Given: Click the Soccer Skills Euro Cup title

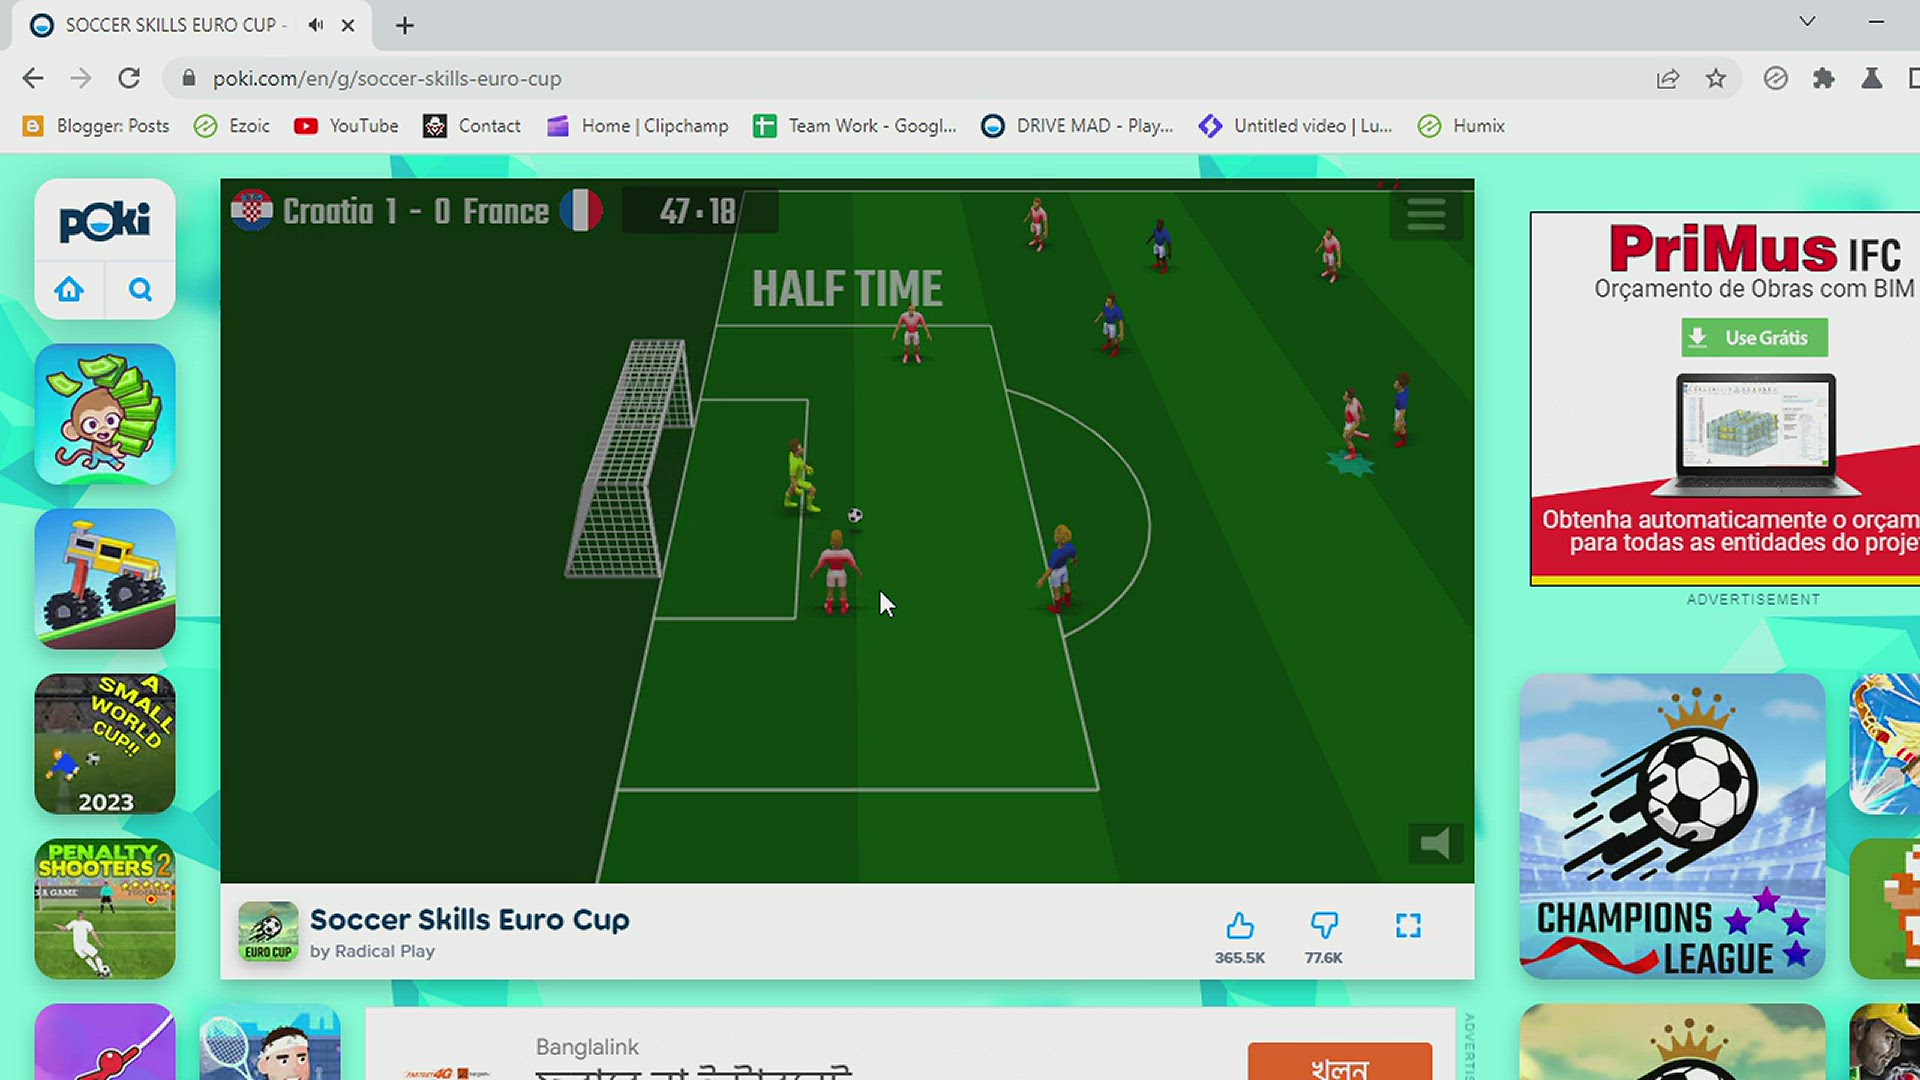Looking at the screenshot, I should pyautogui.click(x=470, y=919).
